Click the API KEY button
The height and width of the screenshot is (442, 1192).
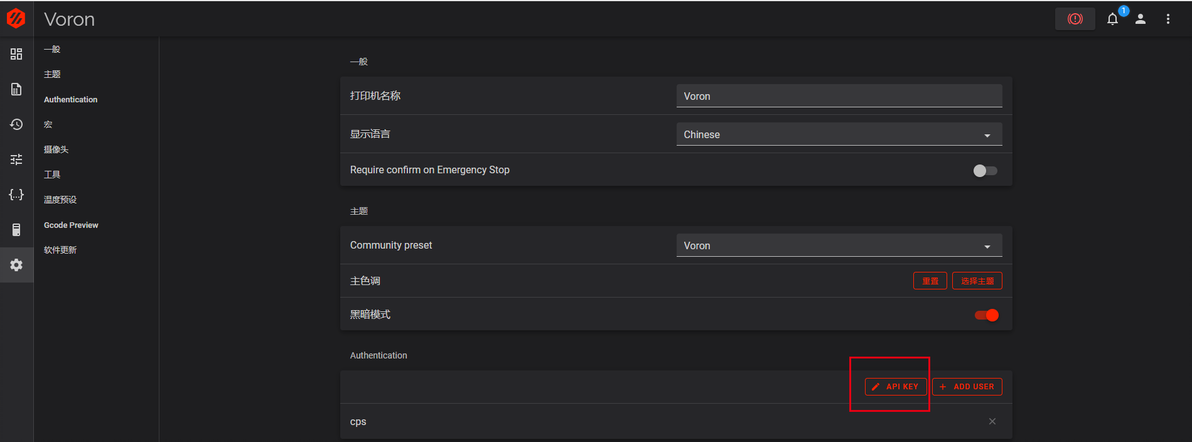pyautogui.click(x=896, y=386)
